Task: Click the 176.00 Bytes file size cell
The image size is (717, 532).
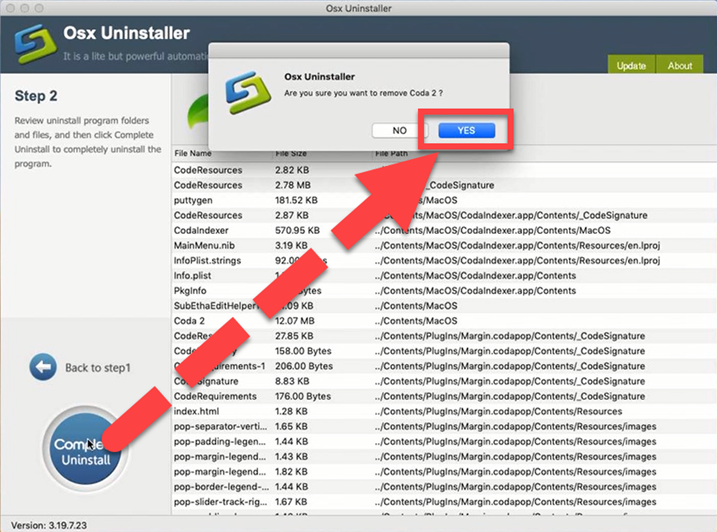Action: (x=303, y=396)
